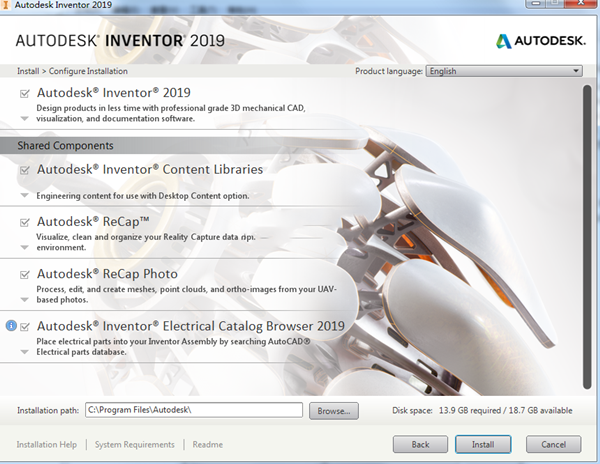Image resolution: width=600 pixels, height=464 pixels.
Task: Open Installation Help link
Action: point(47,444)
